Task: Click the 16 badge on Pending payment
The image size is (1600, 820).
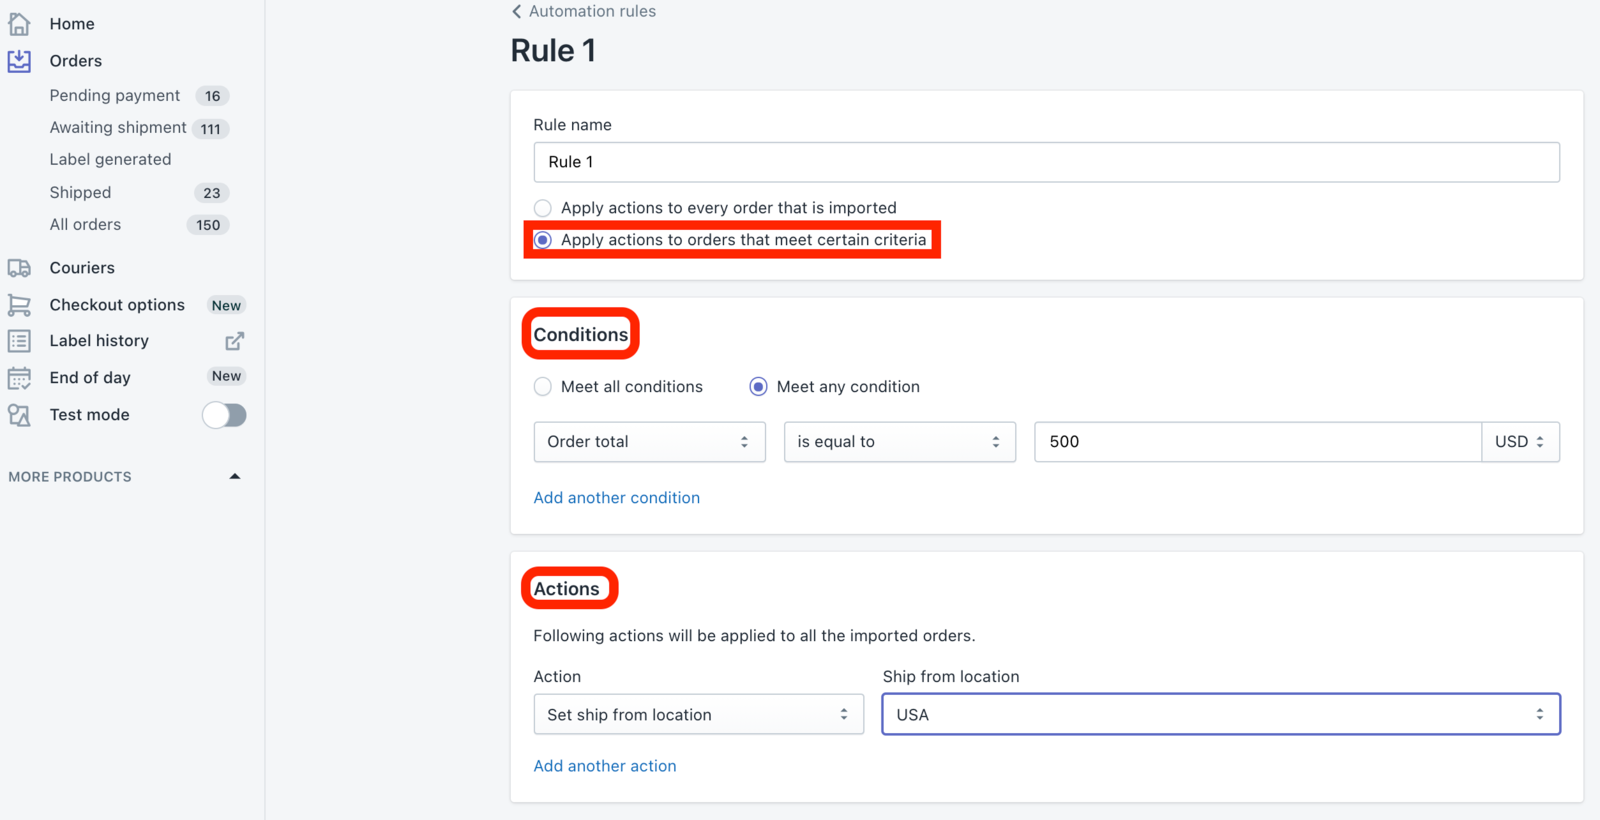Action: point(212,96)
